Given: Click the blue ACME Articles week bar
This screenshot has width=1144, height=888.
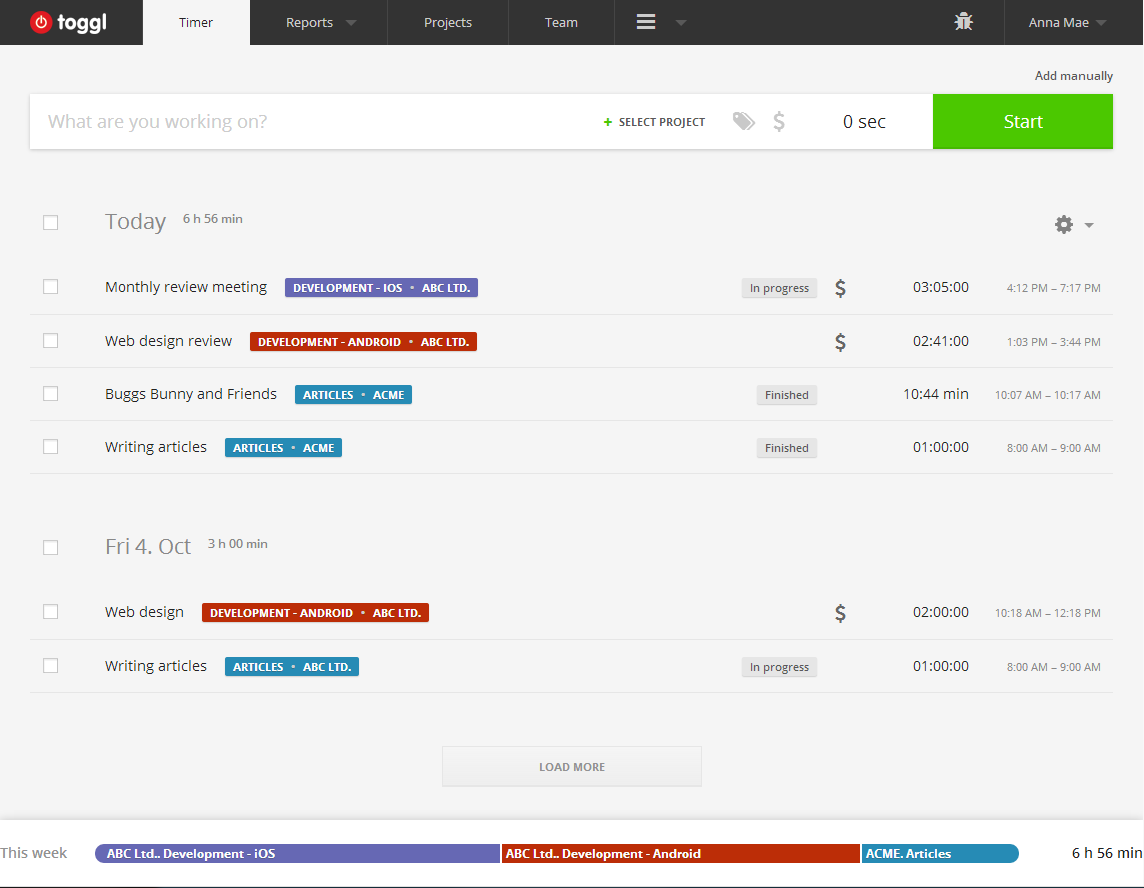Looking at the screenshot, I should pos(940,854).
